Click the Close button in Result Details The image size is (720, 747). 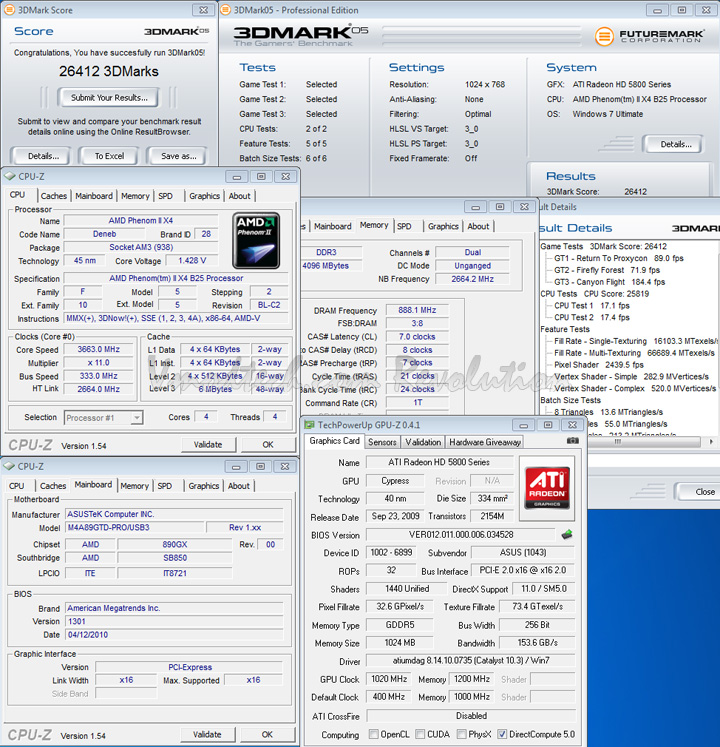click(699, 492)
